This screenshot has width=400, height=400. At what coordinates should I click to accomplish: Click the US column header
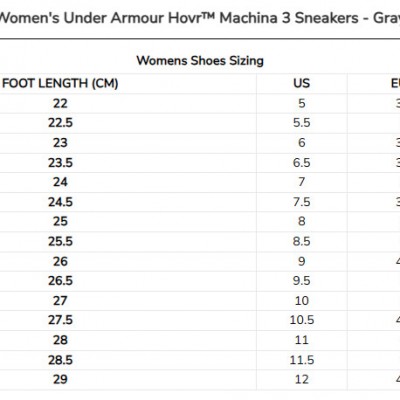tap(302, 83)
